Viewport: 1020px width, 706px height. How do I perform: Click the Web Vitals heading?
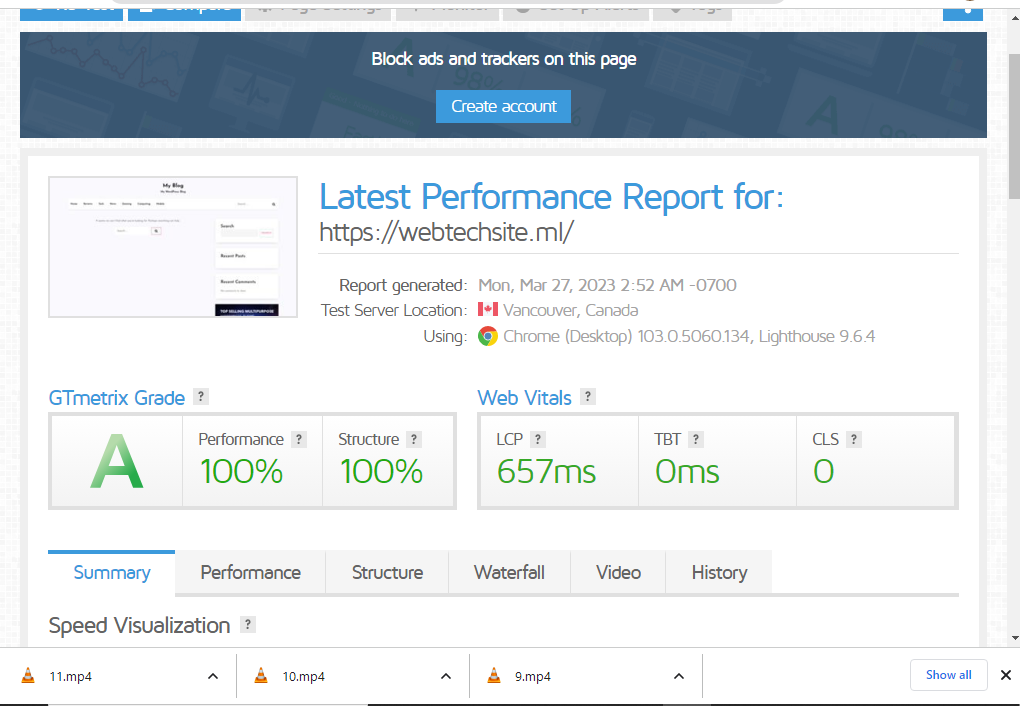point(524,398)
